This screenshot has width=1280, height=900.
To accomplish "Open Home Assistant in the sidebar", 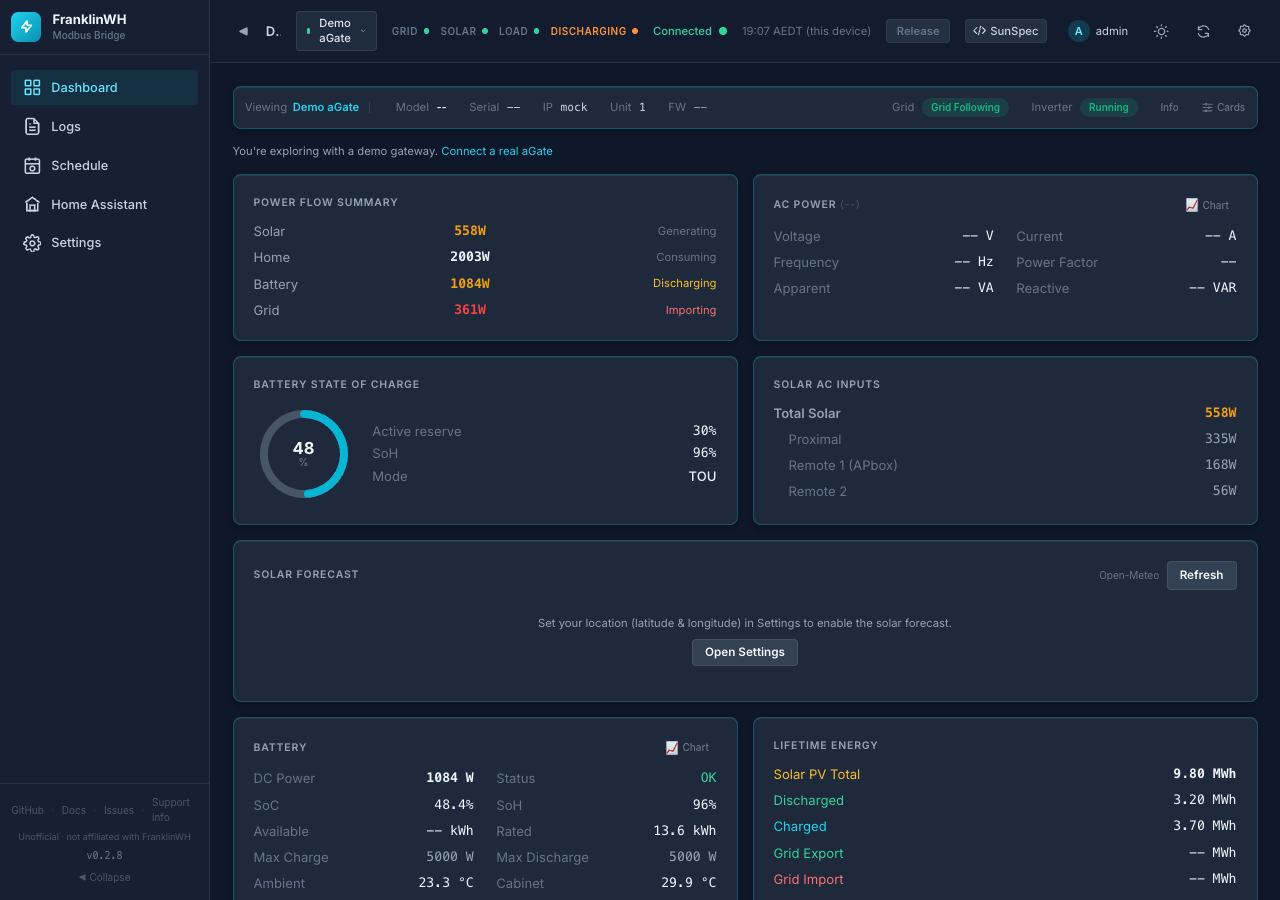I will (x=104, y=204).
